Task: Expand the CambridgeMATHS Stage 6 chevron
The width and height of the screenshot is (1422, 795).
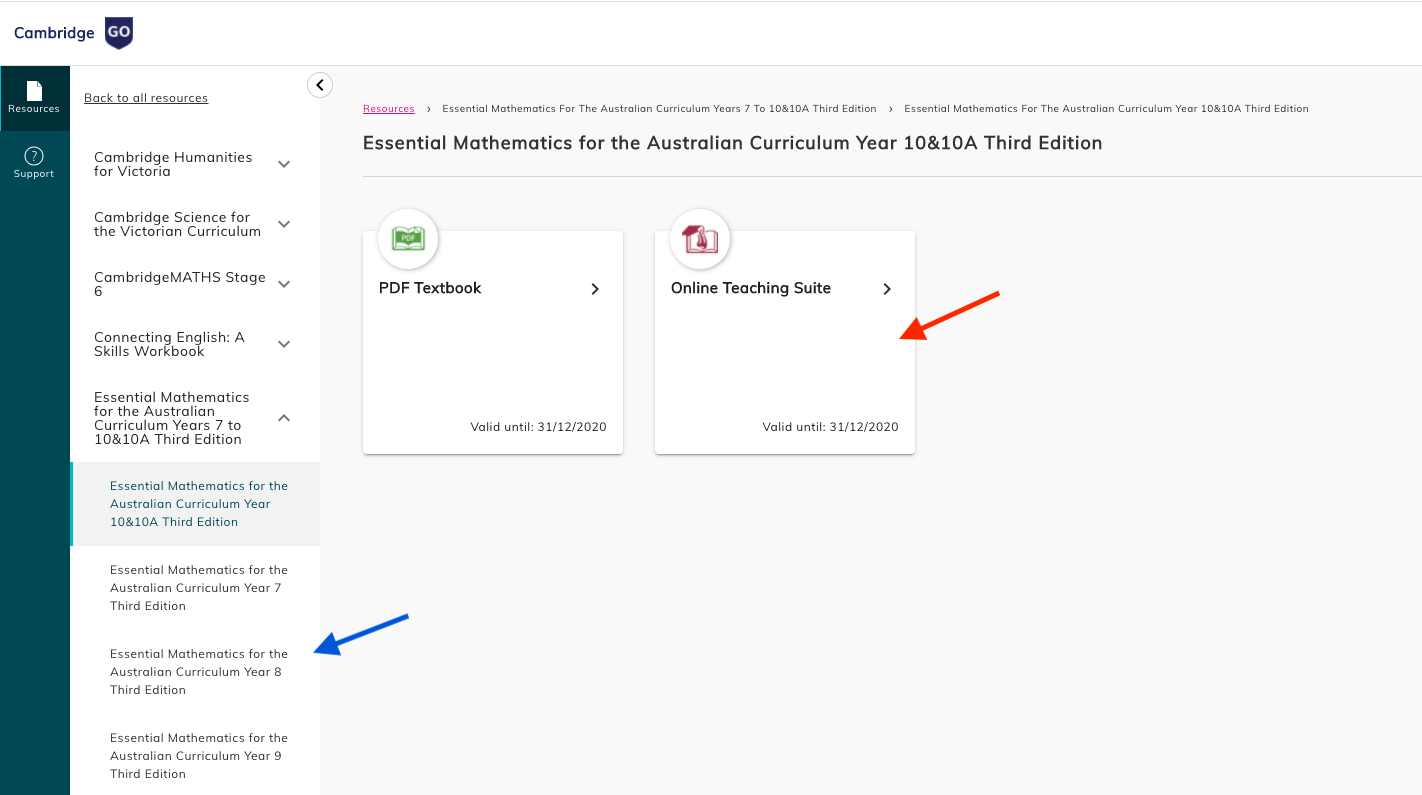Action: pos(284,284)
